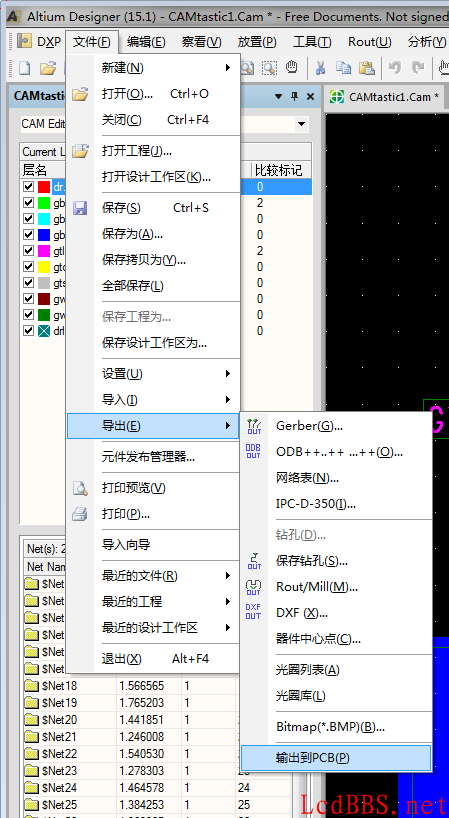Close the CAMtastic panel with X
Viewport: 449px width, 818px height.
tap(310, 97)
